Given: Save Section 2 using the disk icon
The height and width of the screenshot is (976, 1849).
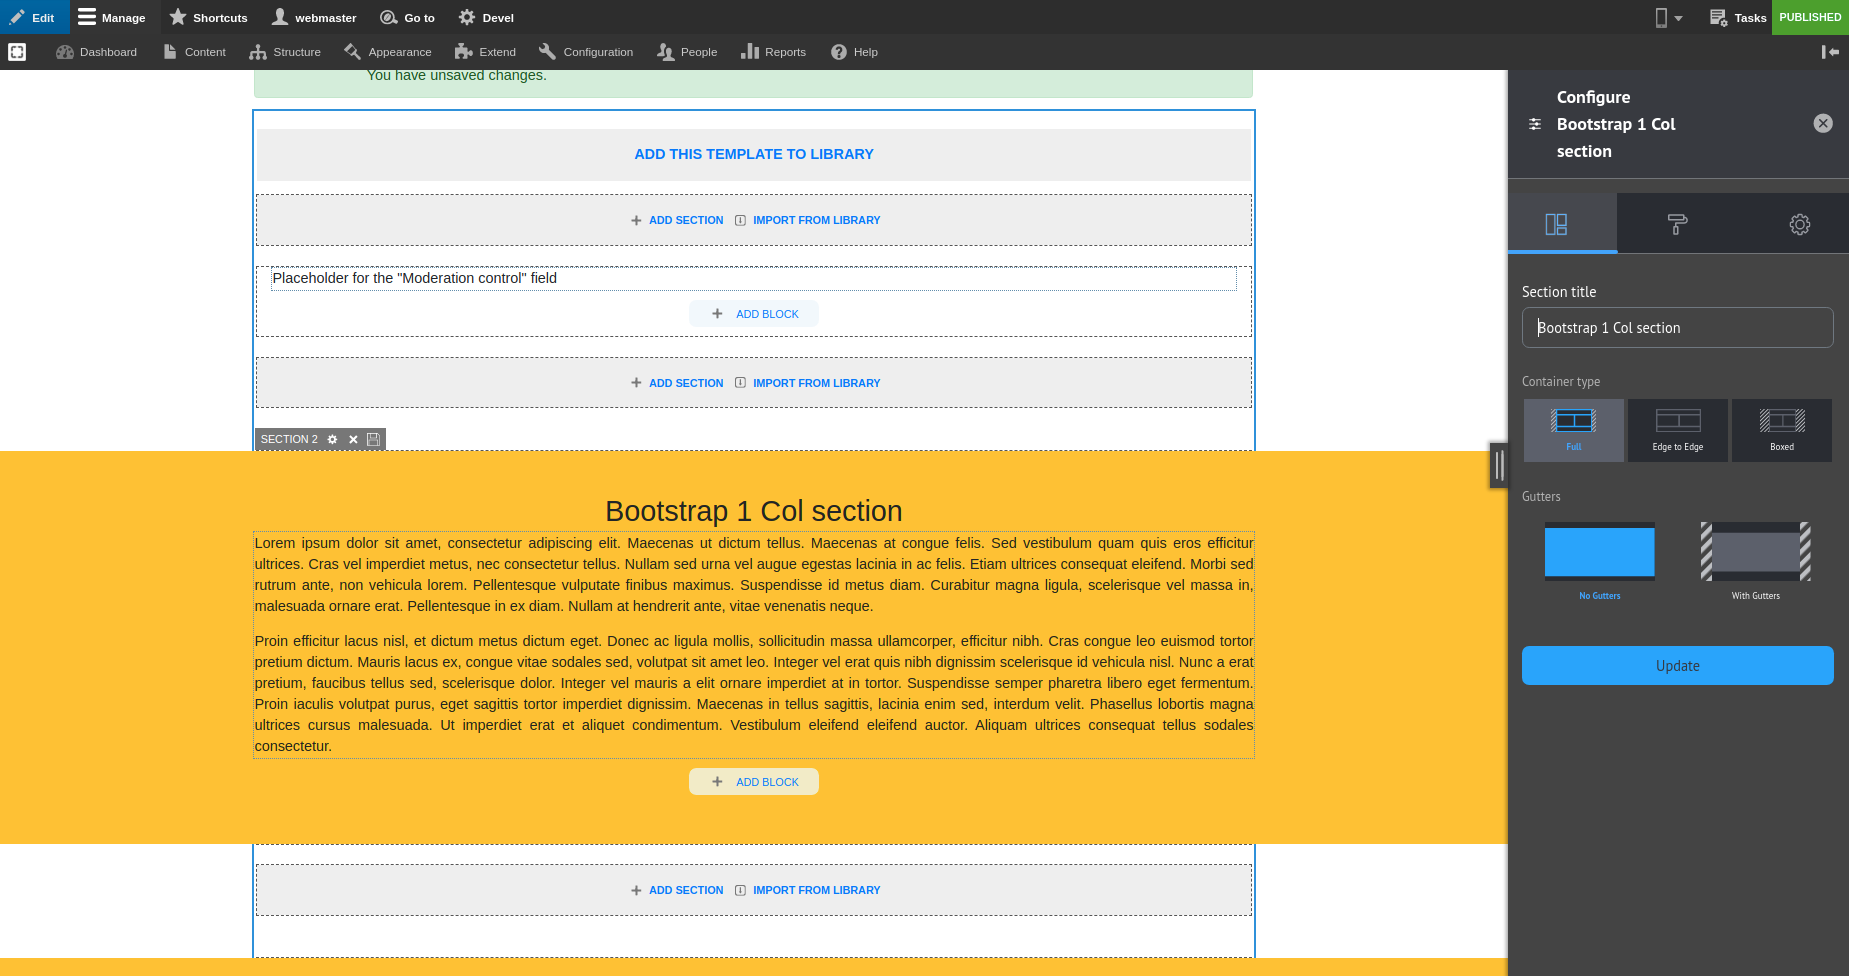Looking at the screenshot, I should [x=373, y=439].
